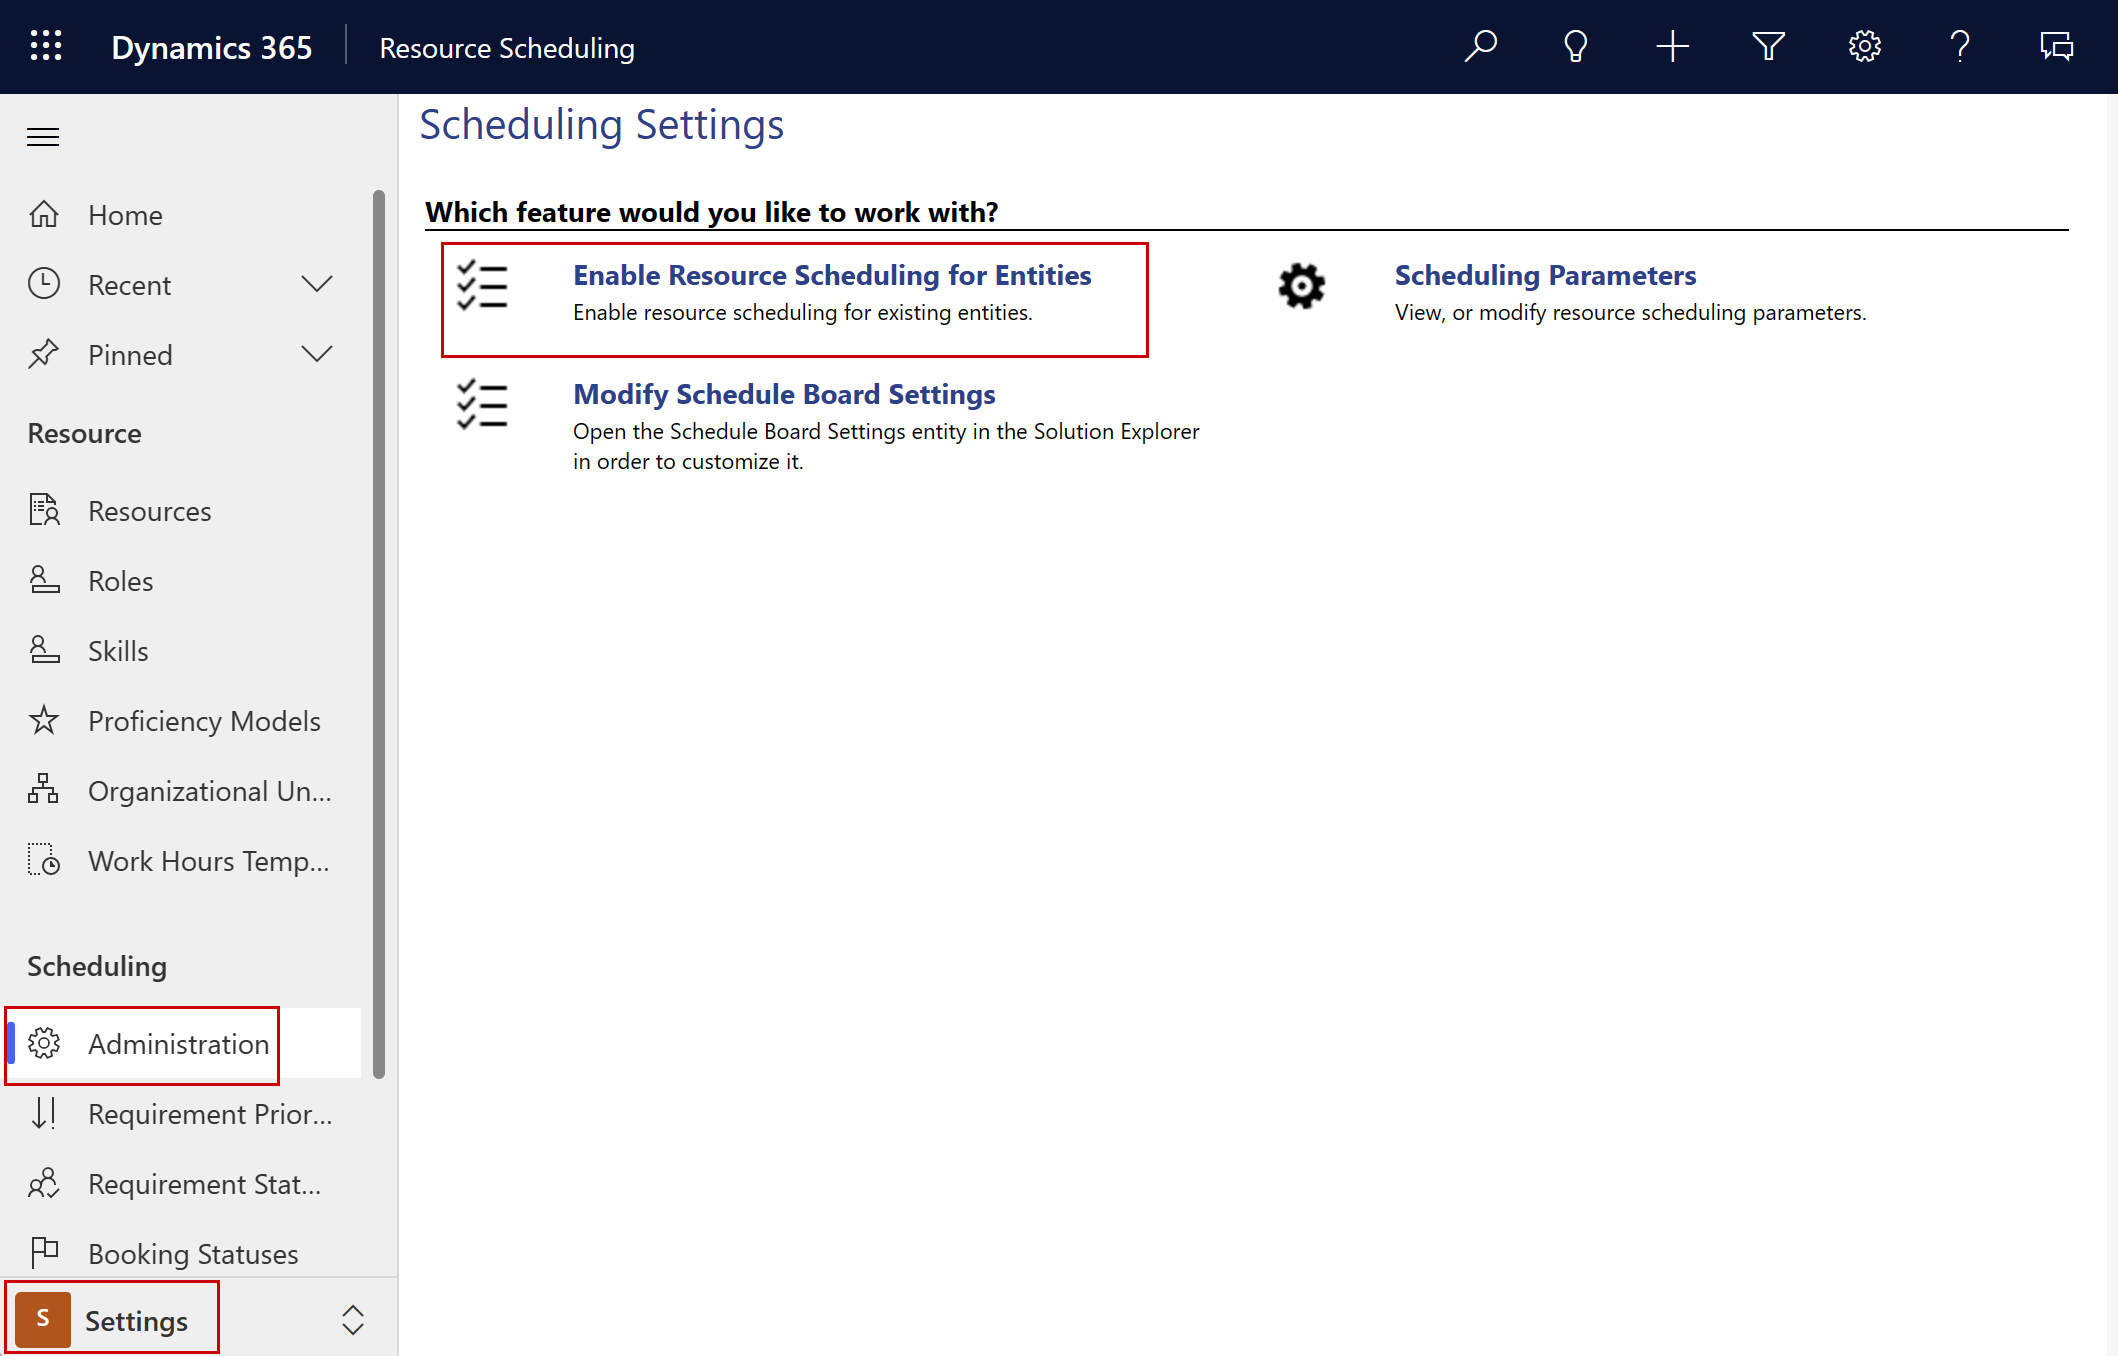This screenshot has height=1356, width=2118.
Task: Click the Roles sidebar icon
Action: point(43,579)
